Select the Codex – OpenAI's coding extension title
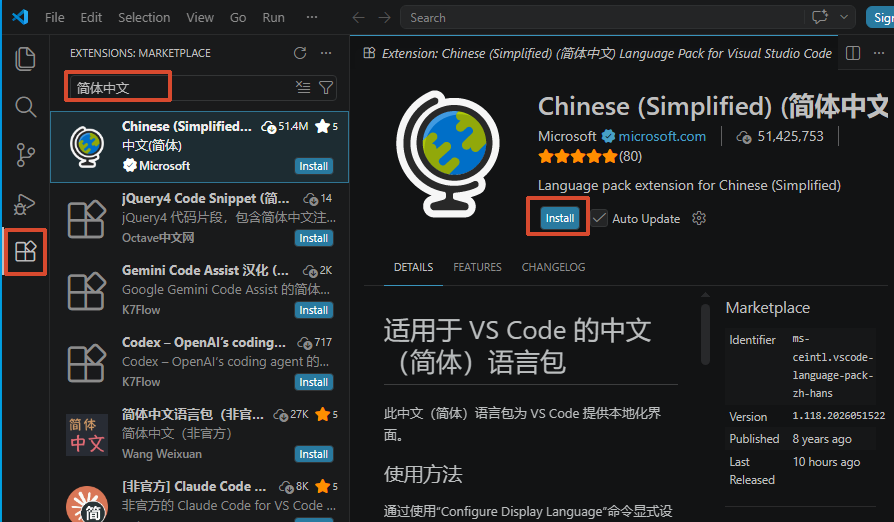The height and width of the screenshot is (522, 894). [x=204, y=342]
